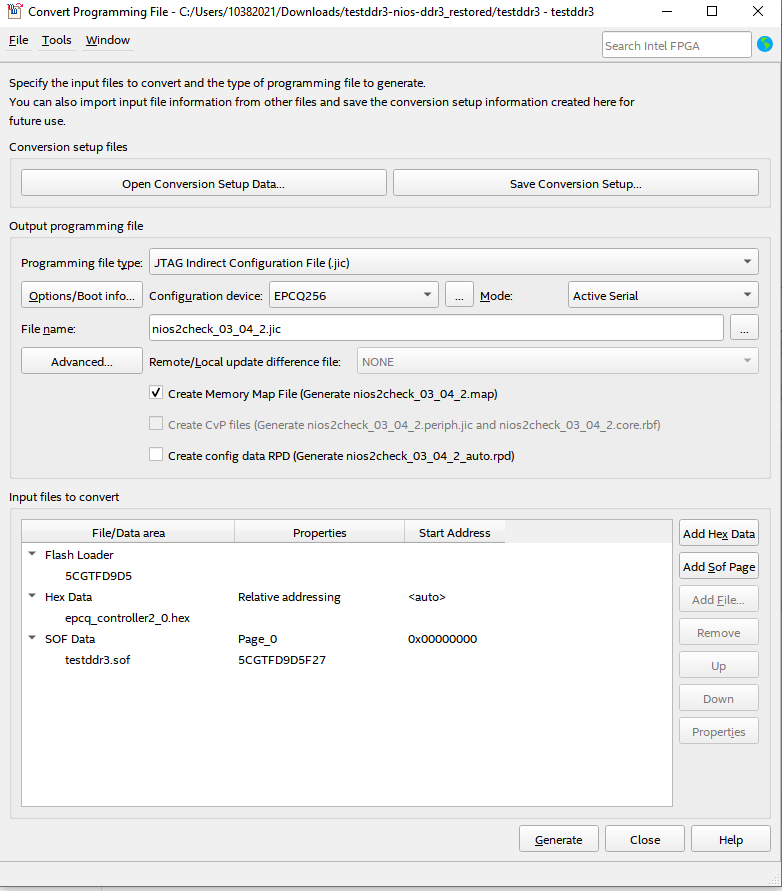
Task: Collapse the SOF Data tree node
Action: 32,638
